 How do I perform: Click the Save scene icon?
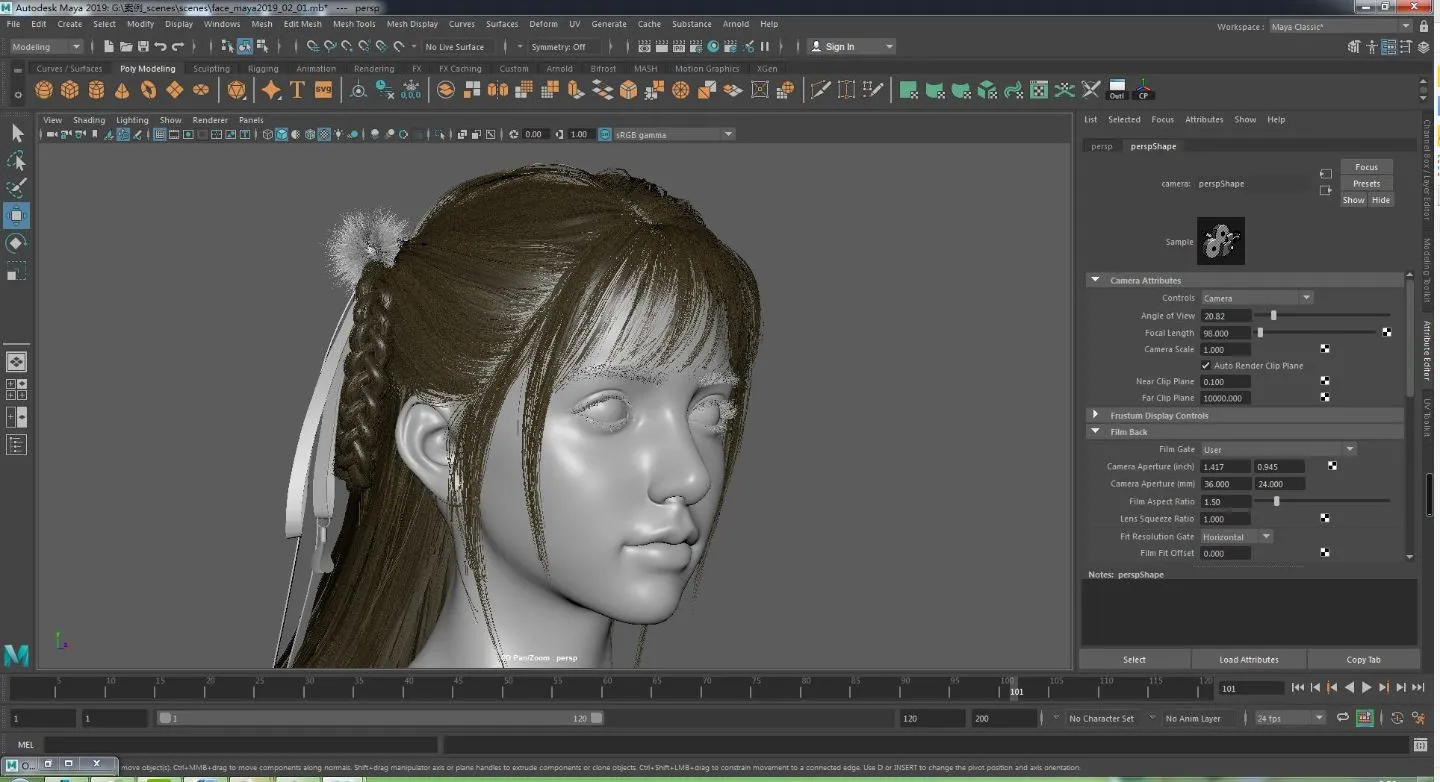pos(144,47)
